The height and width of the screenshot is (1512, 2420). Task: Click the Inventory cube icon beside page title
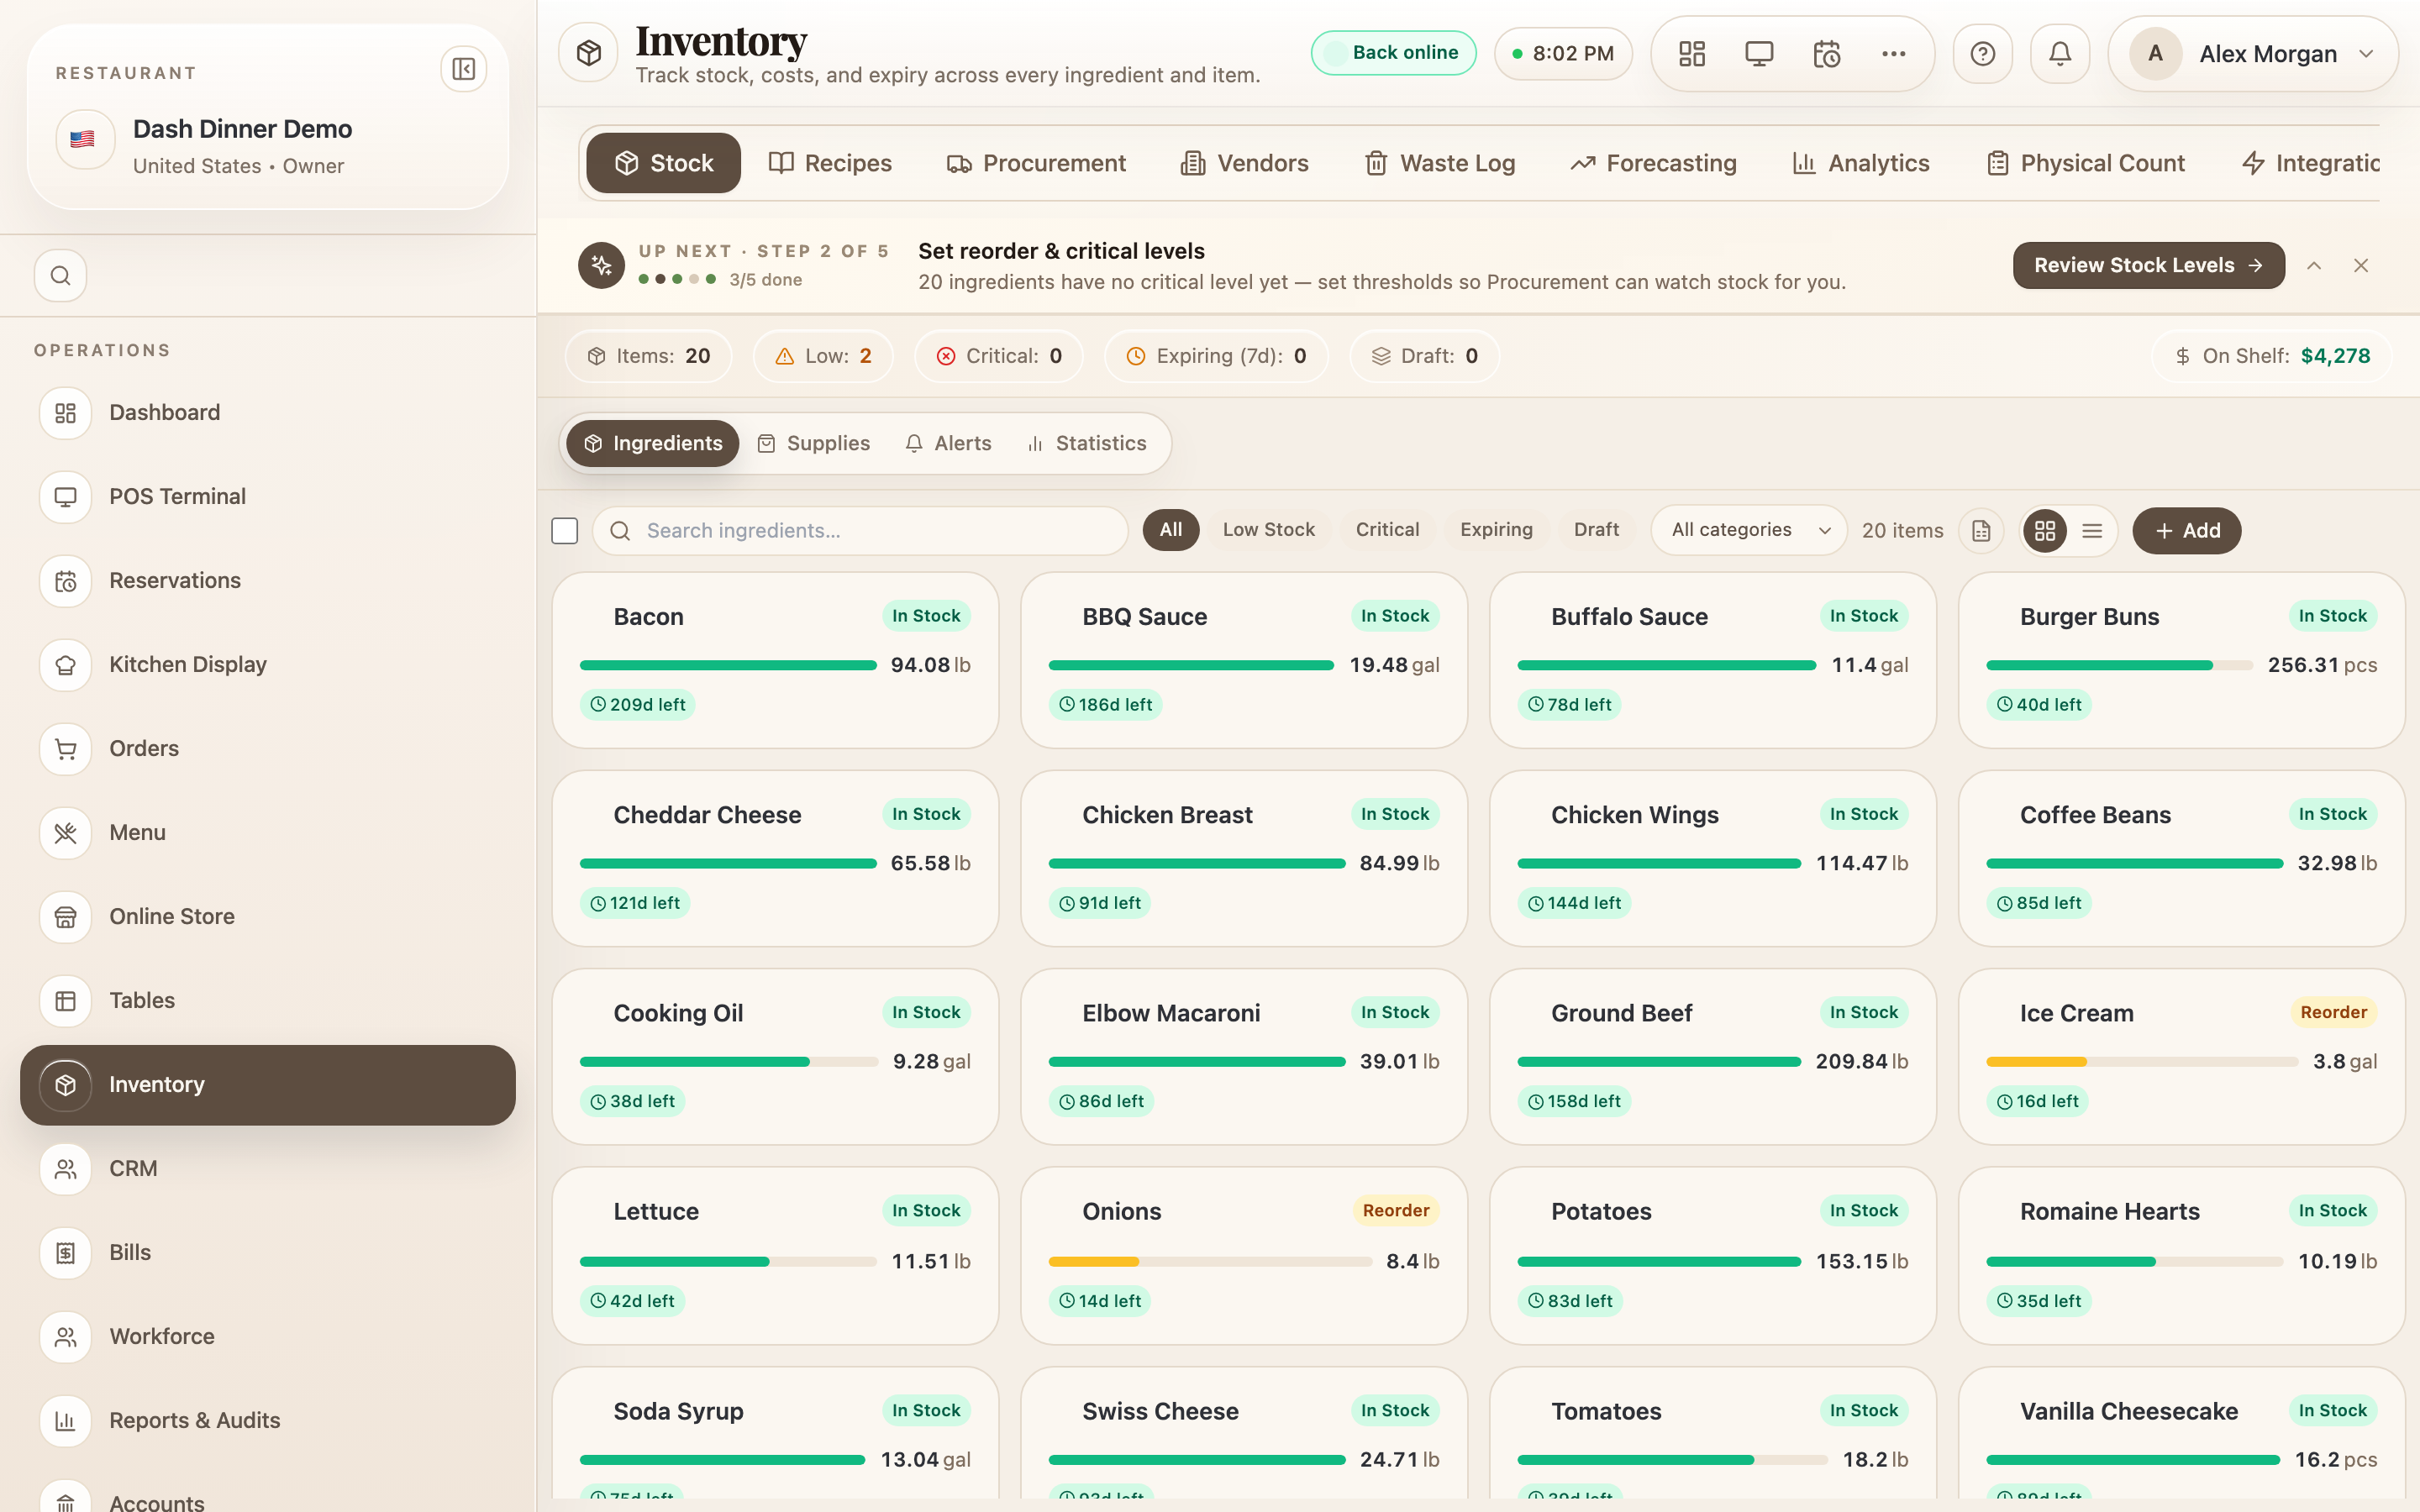pos(589,53)
